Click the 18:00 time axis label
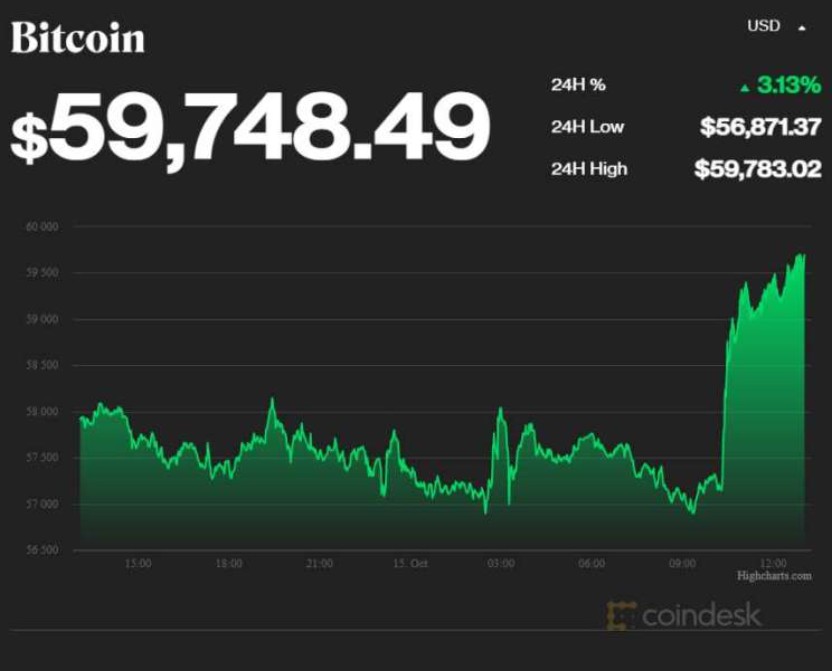832x671 pixels. coord(228,564)
